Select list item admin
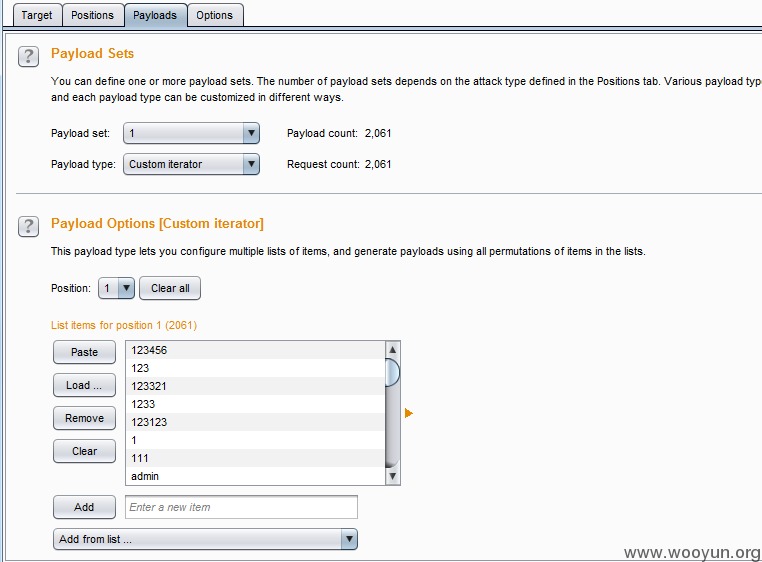The width and height of the screenshot is (762, 562). pos(256,476)
